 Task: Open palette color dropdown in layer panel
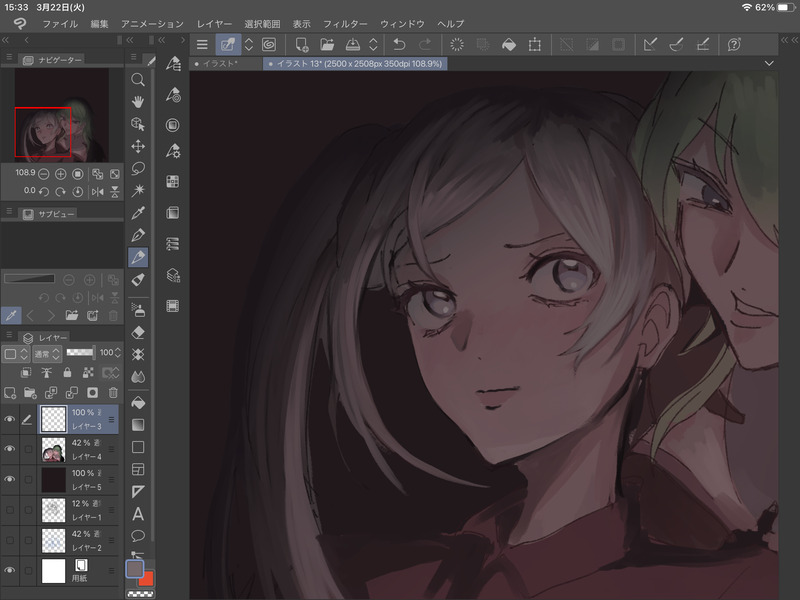(x=15, y=354)
